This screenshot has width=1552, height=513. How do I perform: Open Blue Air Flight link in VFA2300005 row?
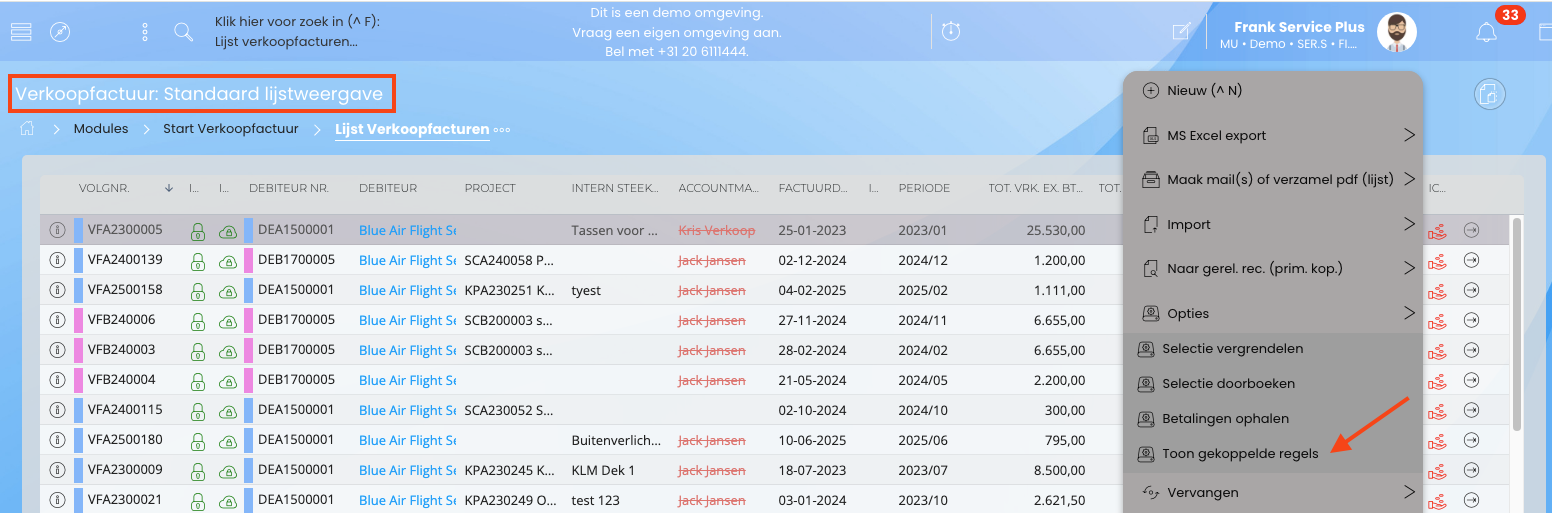407,230
